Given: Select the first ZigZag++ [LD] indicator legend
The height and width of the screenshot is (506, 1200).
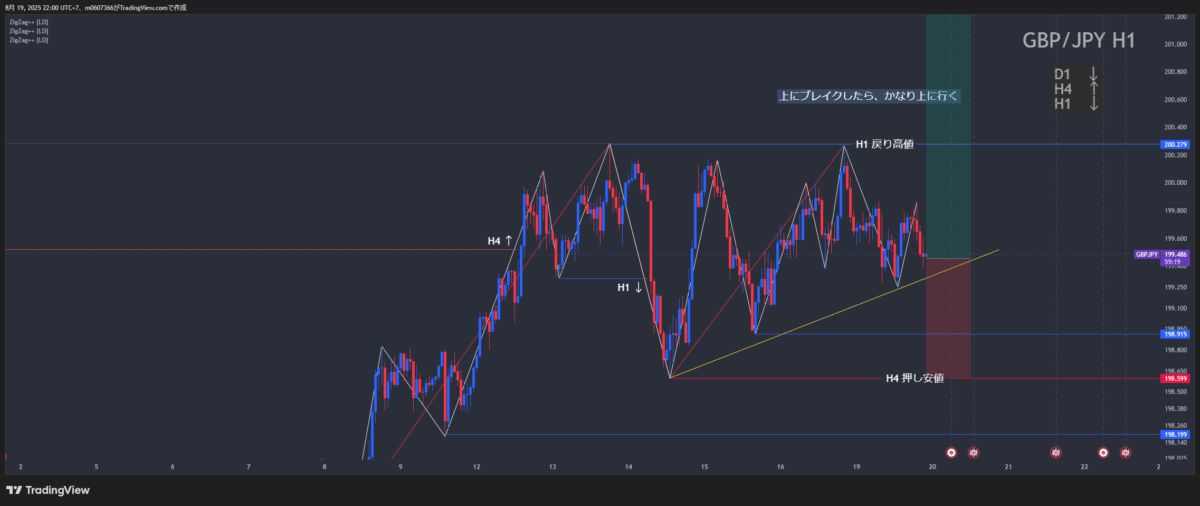Looking at the screenshot, I should coord(28,21).
